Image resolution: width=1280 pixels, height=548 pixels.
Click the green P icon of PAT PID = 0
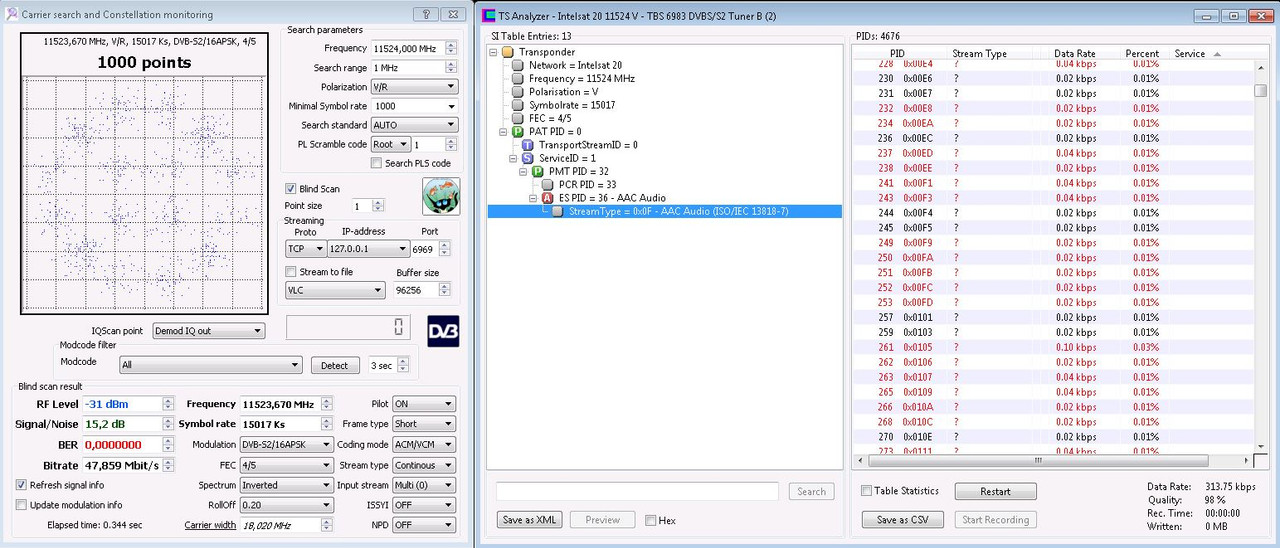click(517, 131)
